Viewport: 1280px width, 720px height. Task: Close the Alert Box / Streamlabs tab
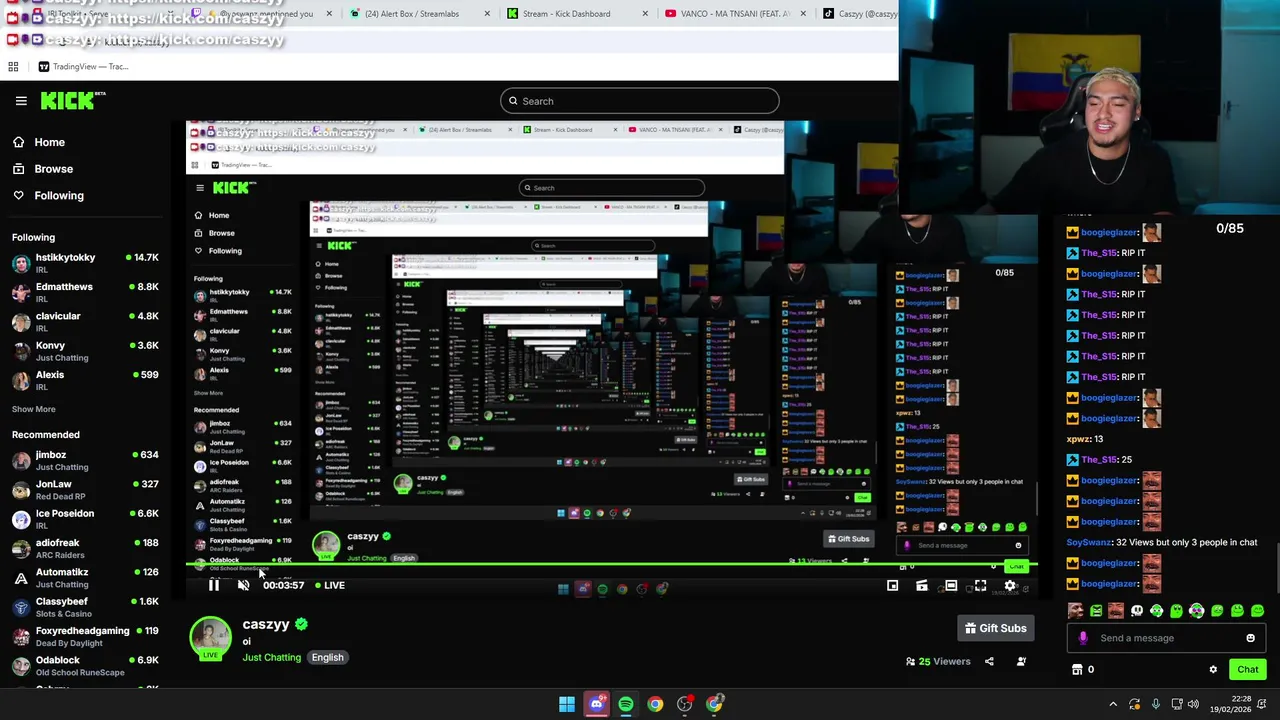487,14
